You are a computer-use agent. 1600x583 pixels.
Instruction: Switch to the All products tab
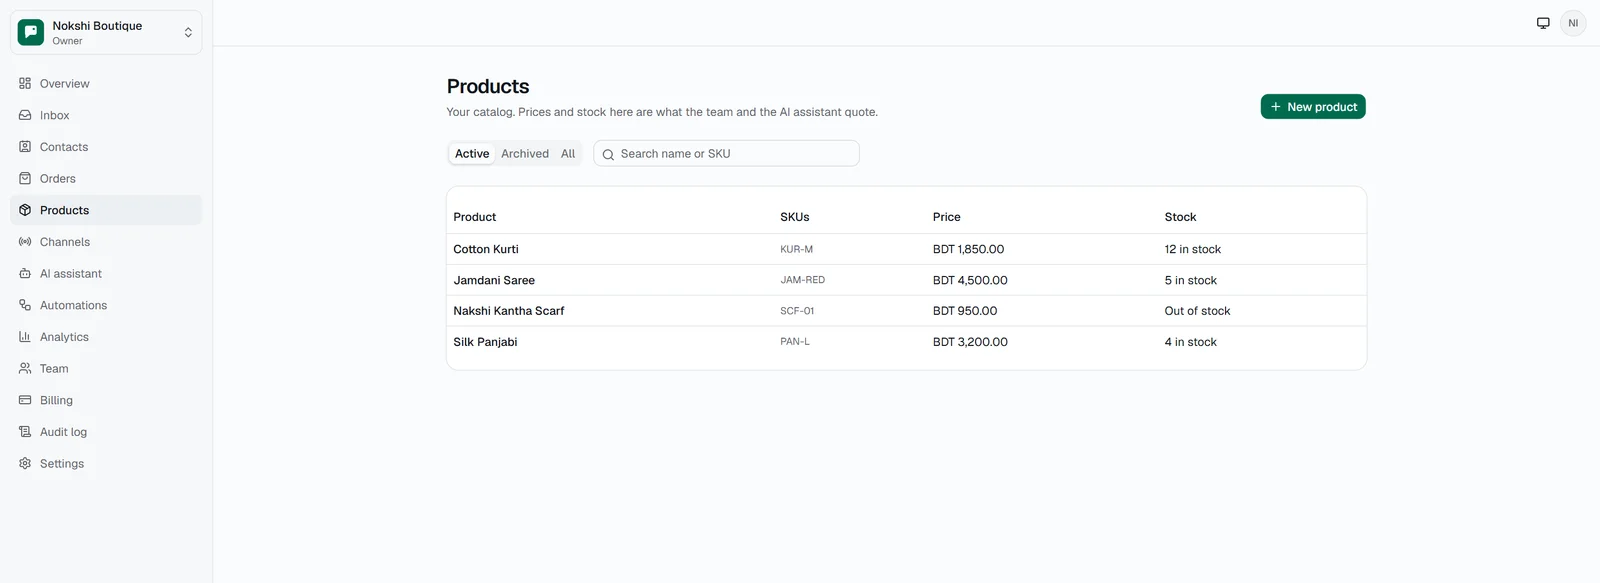(x=568, y=154)
